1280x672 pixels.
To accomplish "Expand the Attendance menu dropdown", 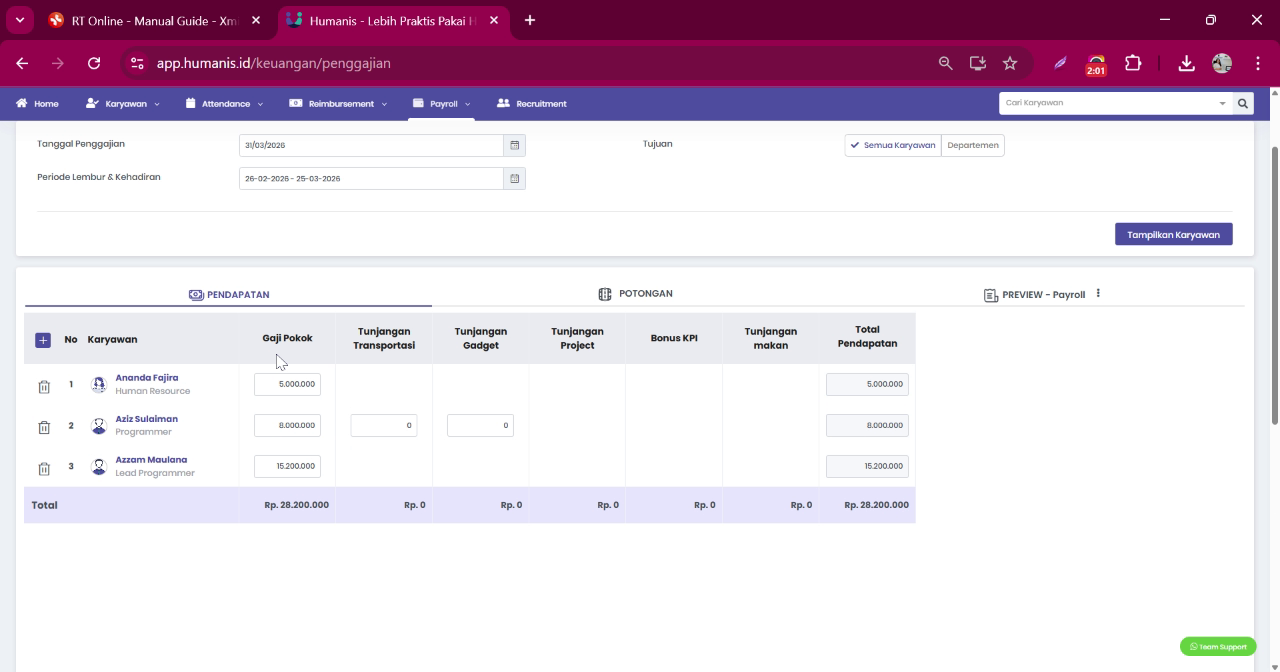I will 225,104.
